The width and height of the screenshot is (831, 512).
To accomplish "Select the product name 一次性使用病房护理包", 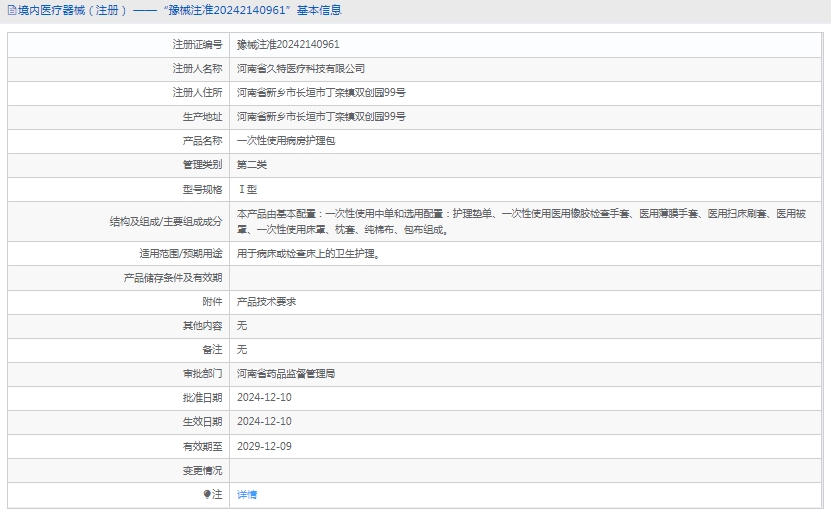I will tap(286, 141).
